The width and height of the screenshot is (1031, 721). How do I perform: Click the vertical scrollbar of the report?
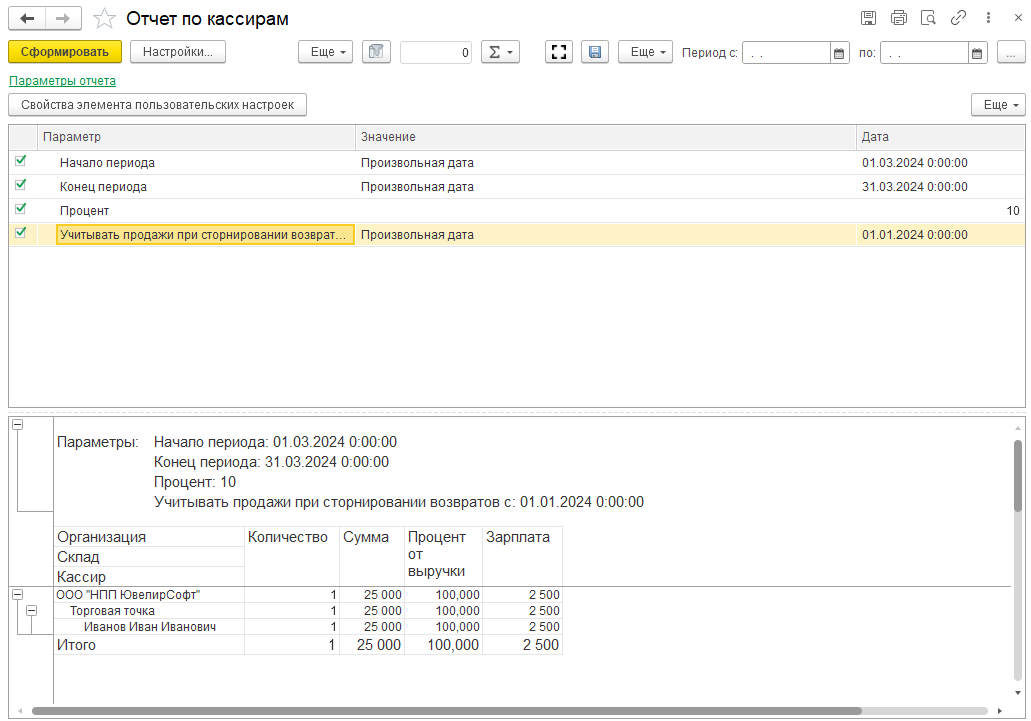point(1018,475)
